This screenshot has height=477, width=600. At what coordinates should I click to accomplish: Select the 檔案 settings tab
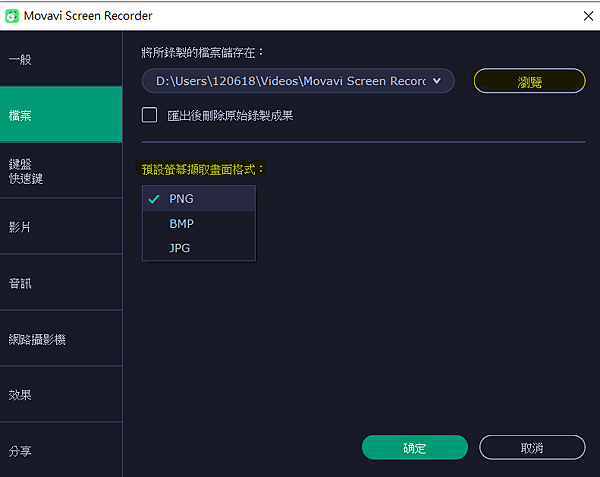[61, 115]
